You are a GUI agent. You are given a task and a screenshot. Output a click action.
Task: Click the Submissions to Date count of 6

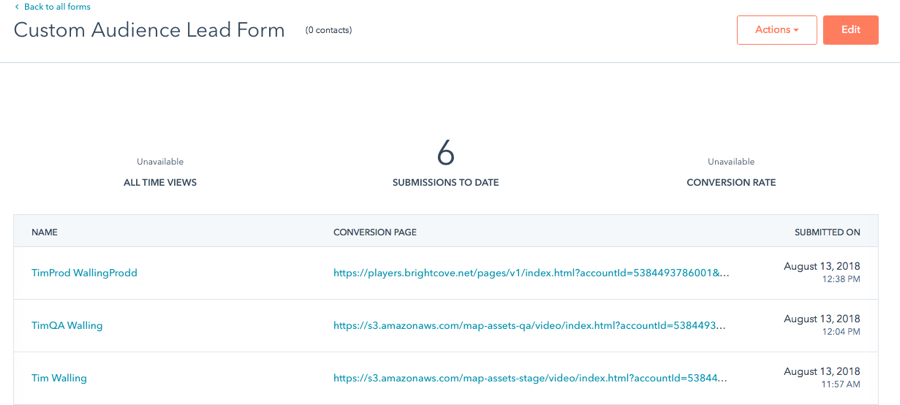click(x=445, y=153)
